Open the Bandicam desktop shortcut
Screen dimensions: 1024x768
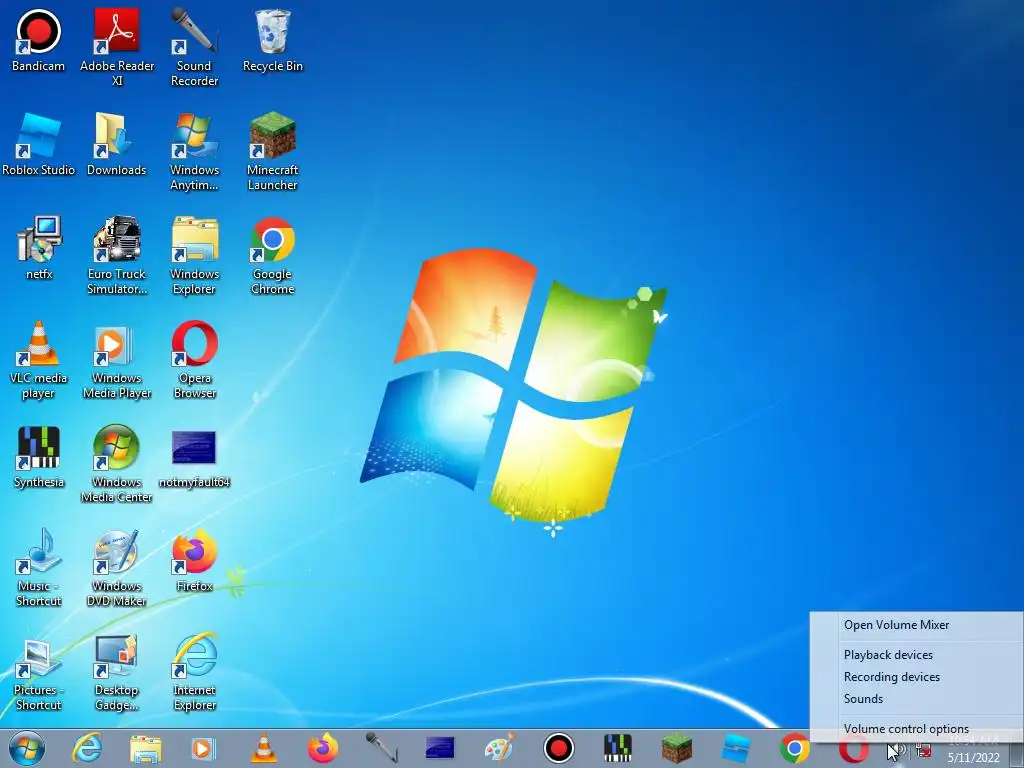coord(39,40)
